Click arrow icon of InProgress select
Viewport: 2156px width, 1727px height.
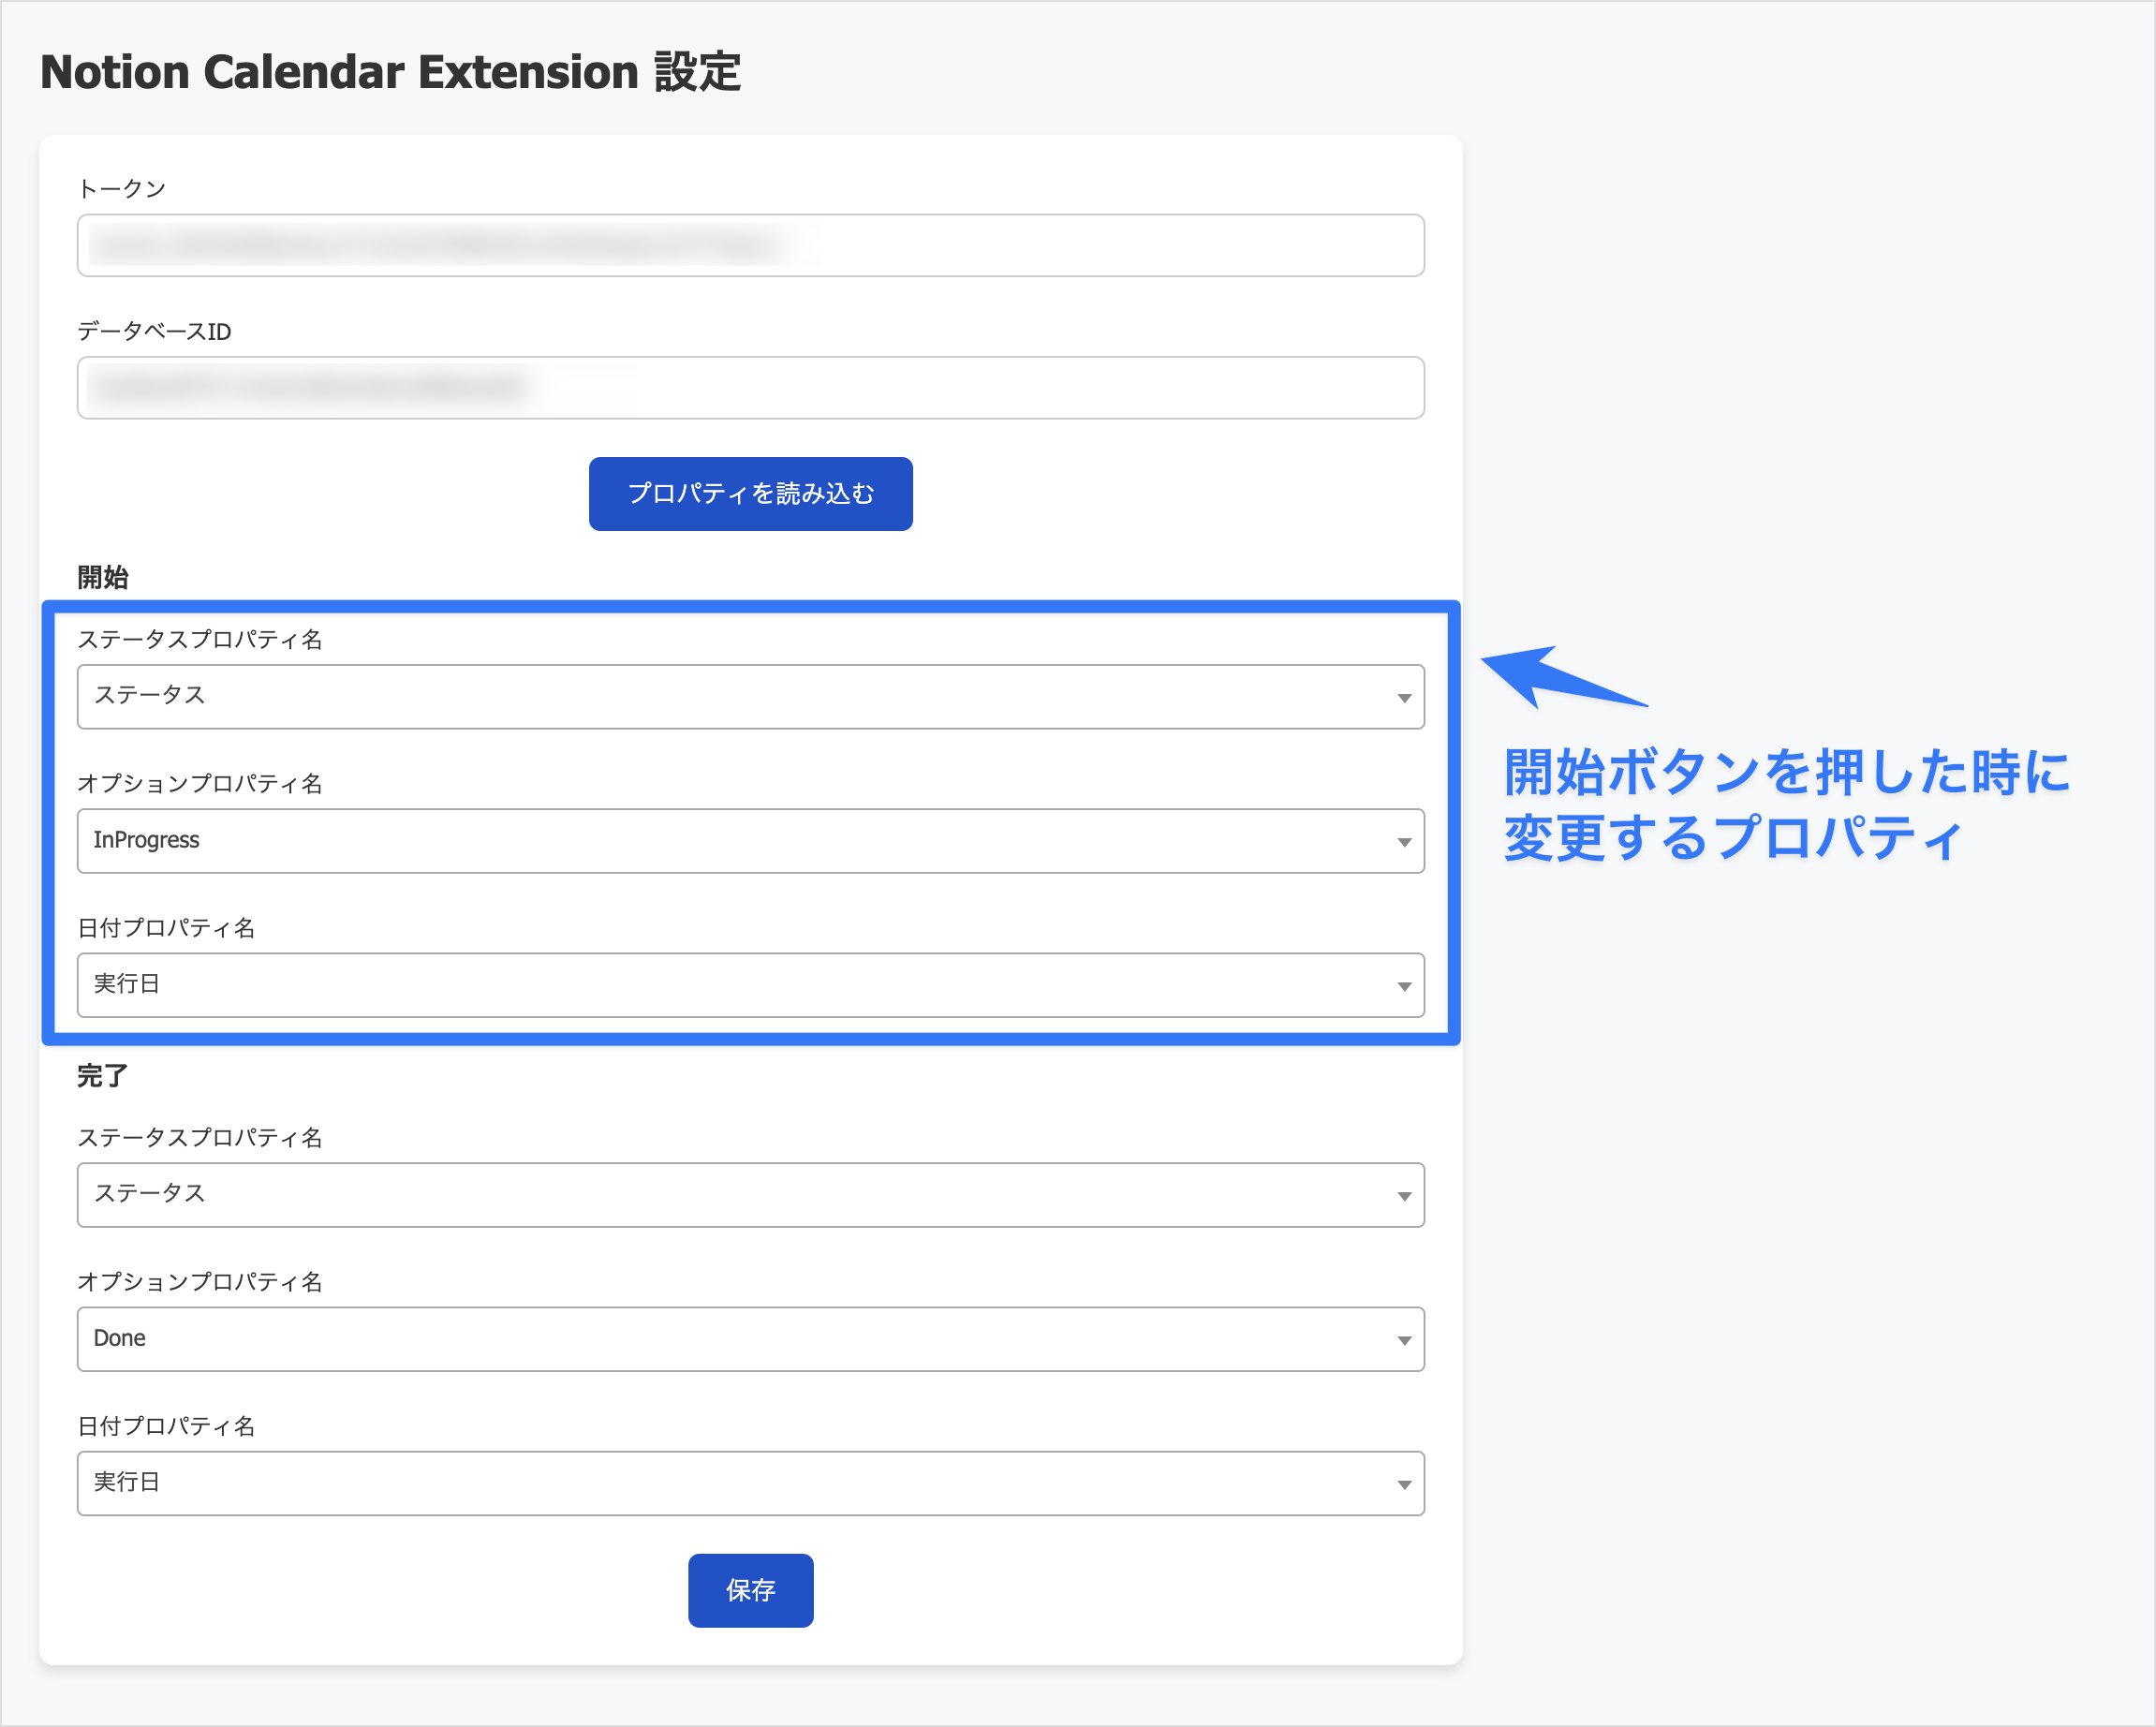(x=1404, y=842)
